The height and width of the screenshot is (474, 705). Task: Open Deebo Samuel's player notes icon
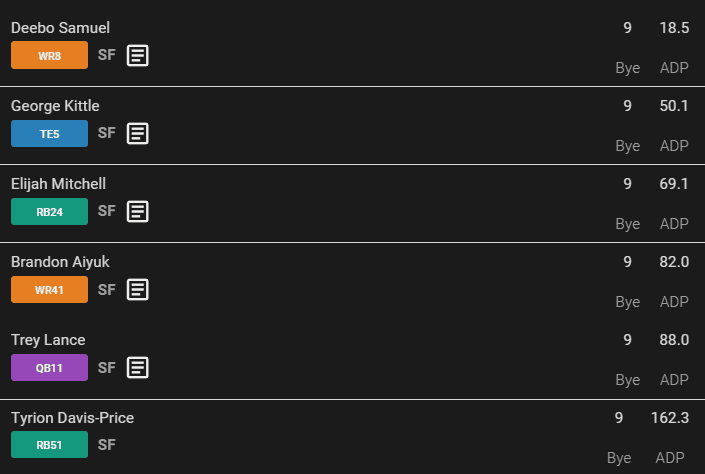coord(138,55)
